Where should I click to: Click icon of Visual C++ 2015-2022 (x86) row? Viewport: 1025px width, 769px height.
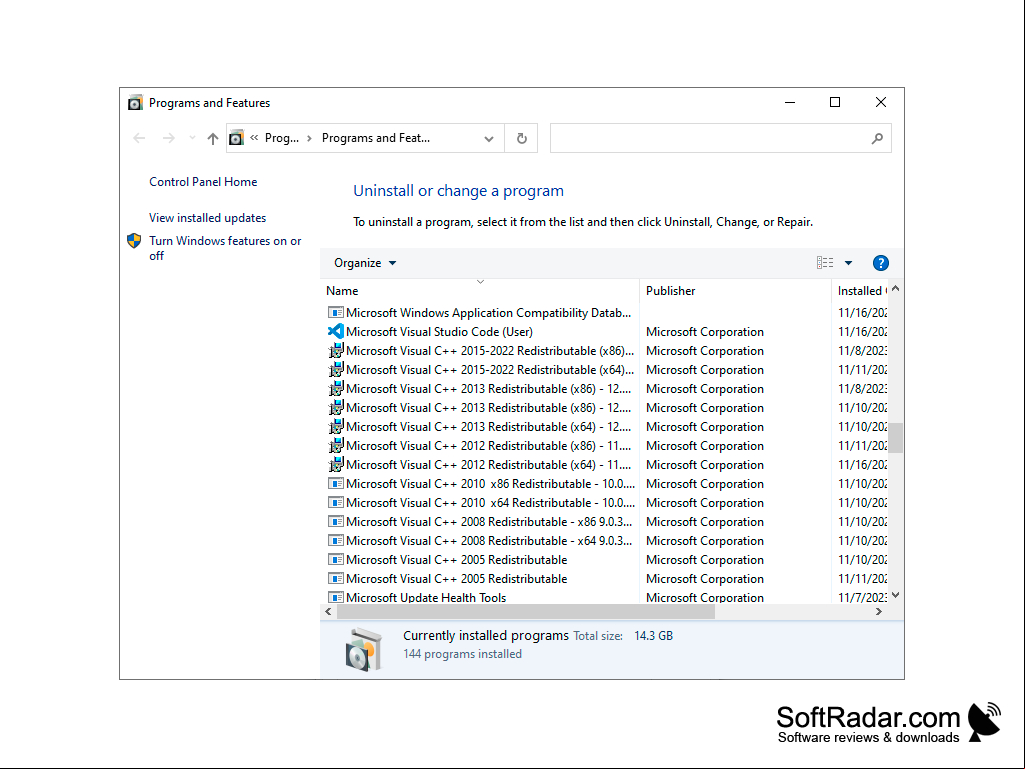[335, 350]
